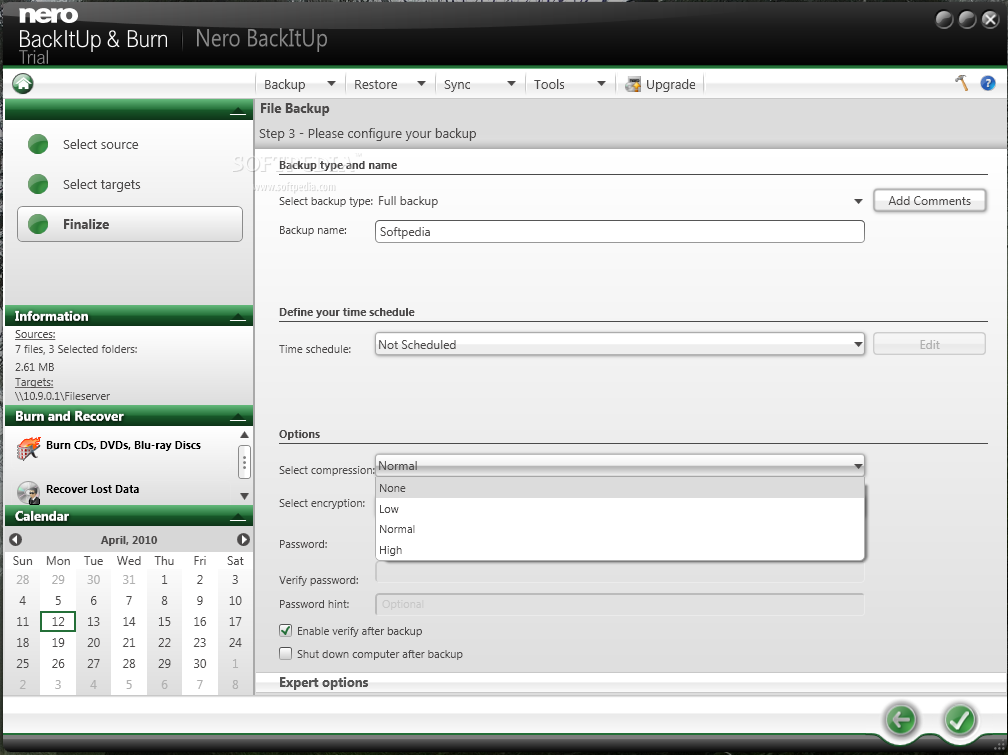The image size is (1008, 755).
Task: Select April 24 in the calendar
Action: [235, 642]
